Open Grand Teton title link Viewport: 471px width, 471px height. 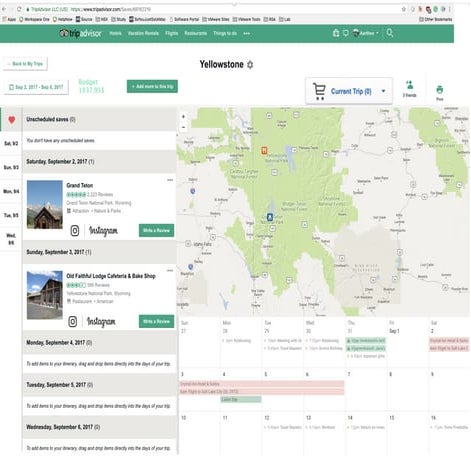click(80, 185)
